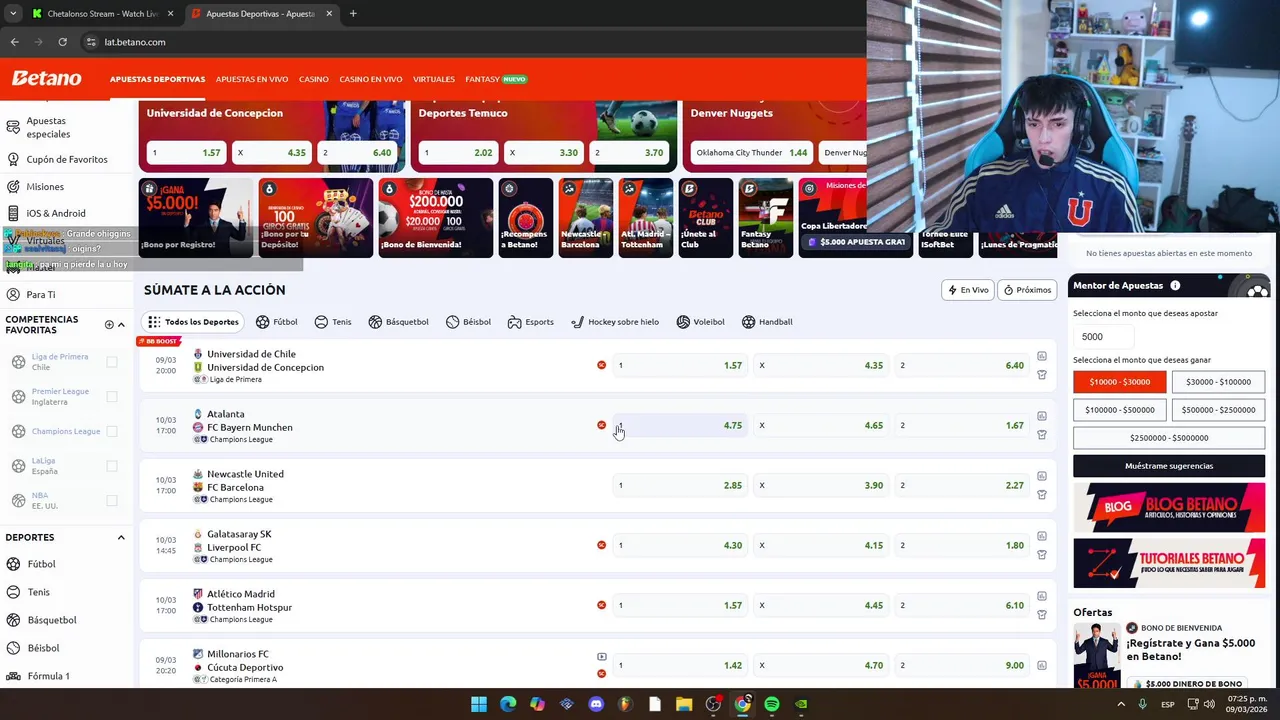The image size is (1280, 720).
Task: Show hidden system tray icons
Action: point(1121,704)
